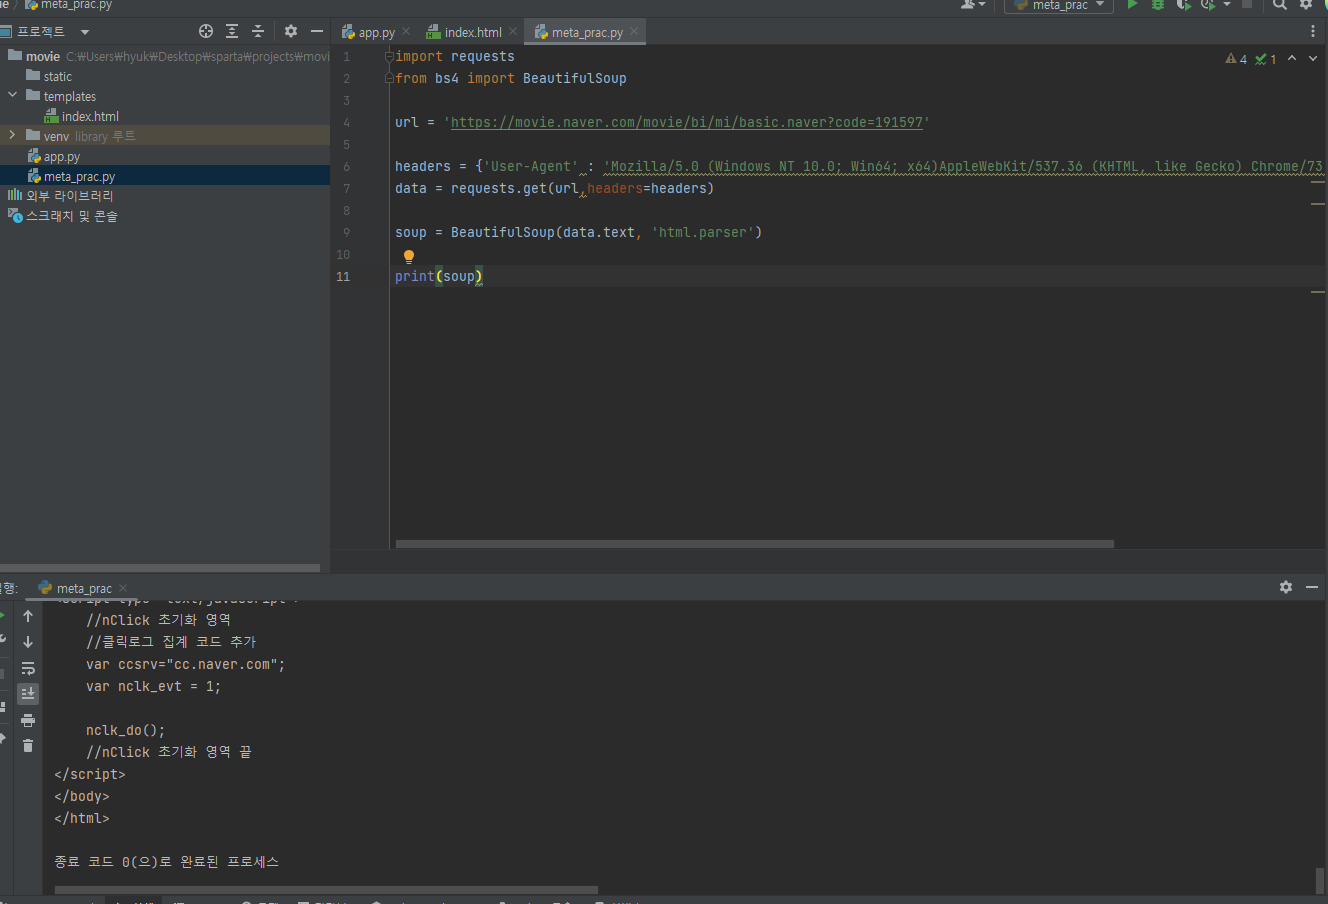Hide the Run tool window

[x=1312, y=587]
